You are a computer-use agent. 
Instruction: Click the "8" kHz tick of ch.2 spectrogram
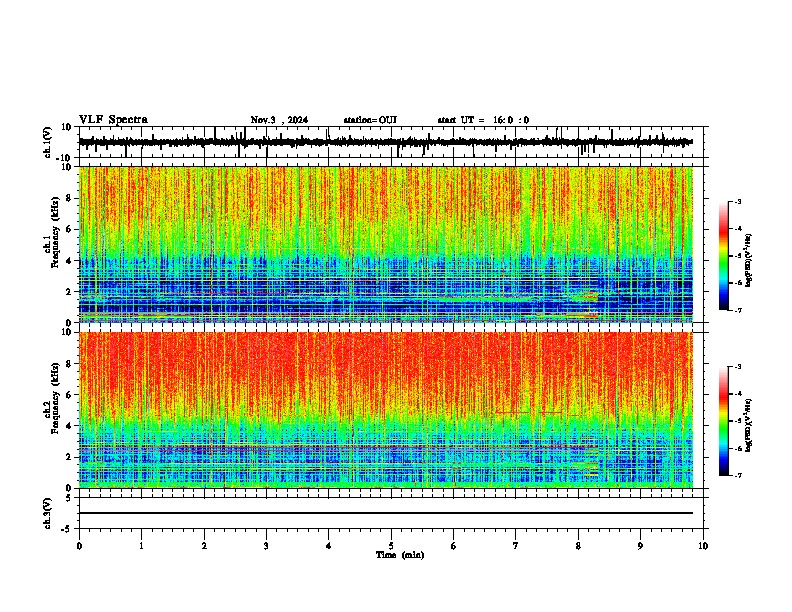coord(69,364)
